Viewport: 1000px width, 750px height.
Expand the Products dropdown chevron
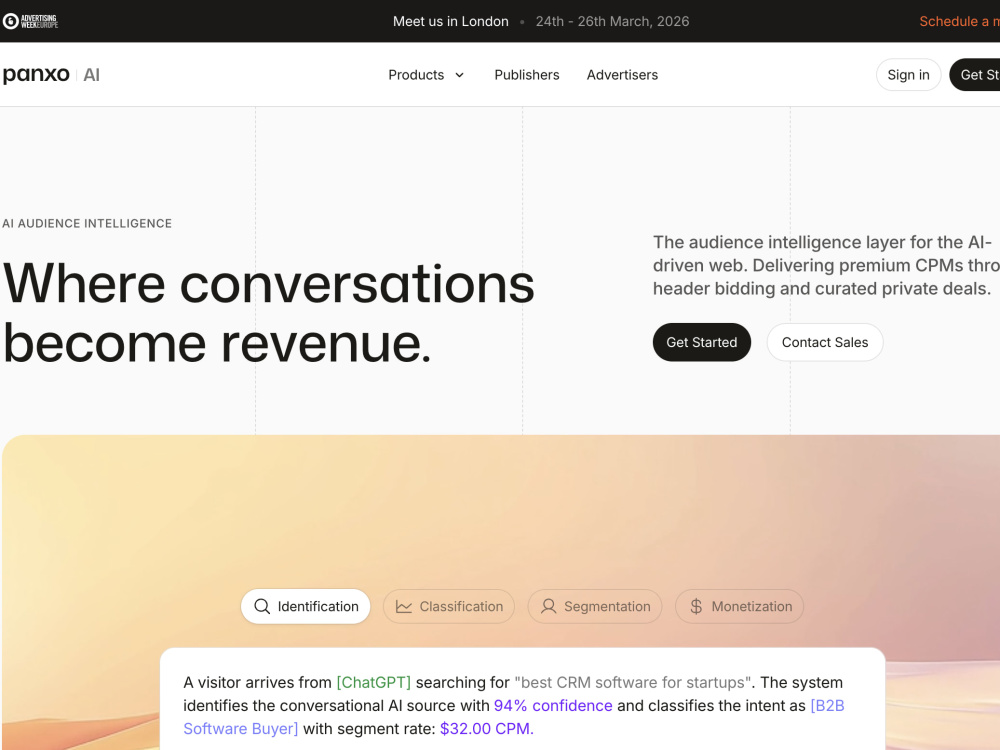(x=459, y=75)
